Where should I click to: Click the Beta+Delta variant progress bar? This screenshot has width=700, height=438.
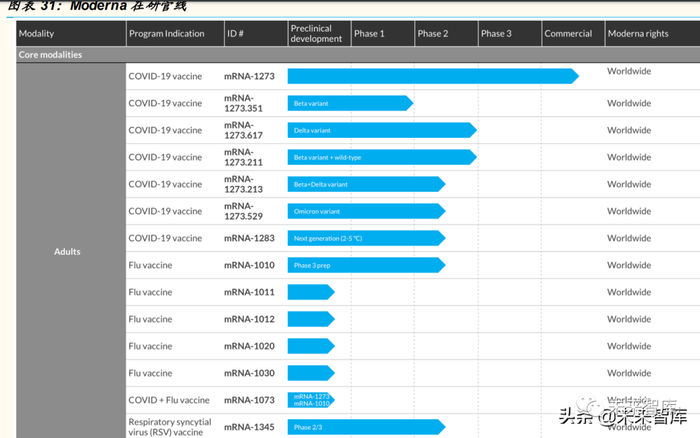(367, 184)
